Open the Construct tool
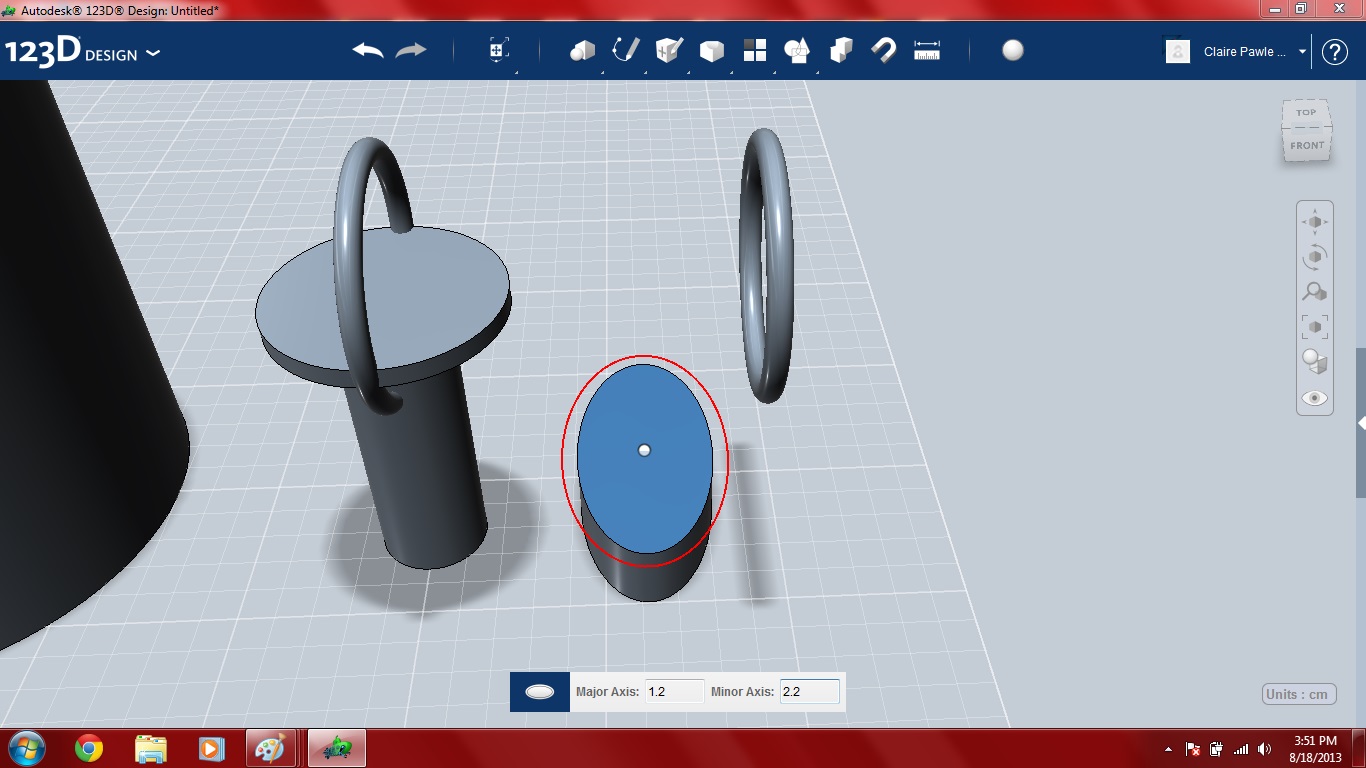Image resolution: width=1366 pixels, height=768 pixels. pos(669,51)
